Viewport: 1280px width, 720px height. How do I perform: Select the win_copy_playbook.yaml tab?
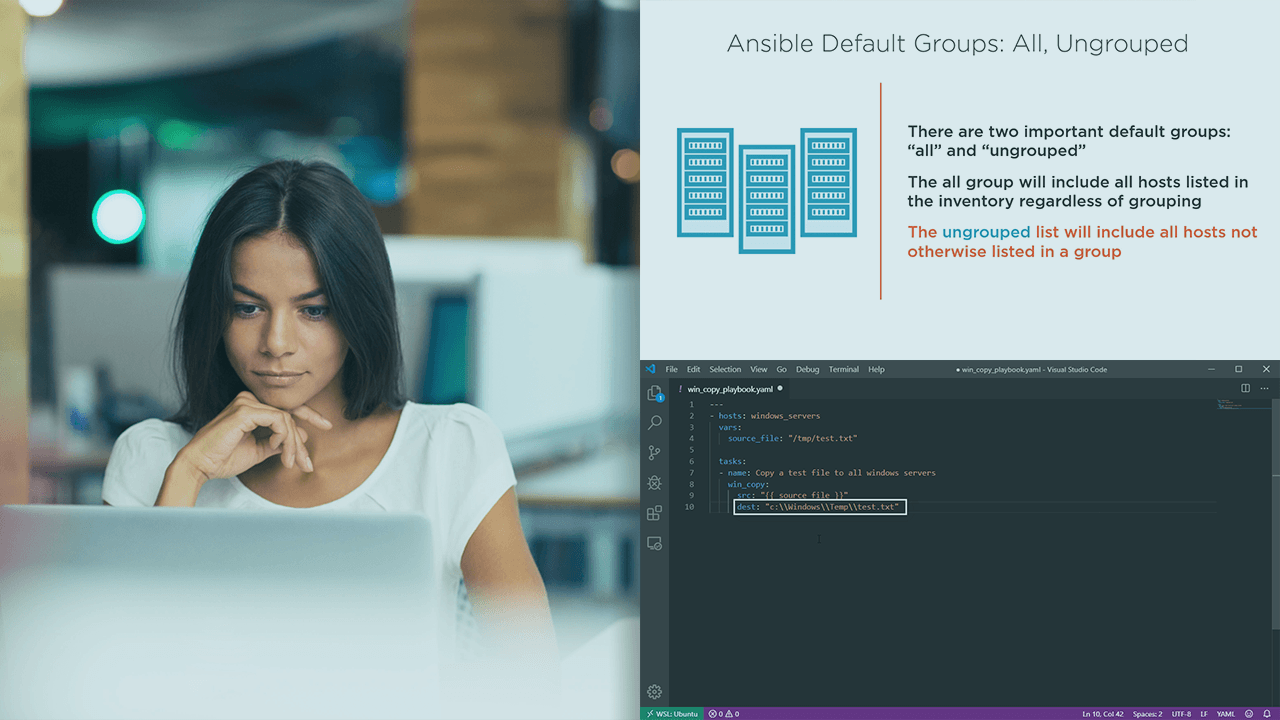click(x=732, y=388)
